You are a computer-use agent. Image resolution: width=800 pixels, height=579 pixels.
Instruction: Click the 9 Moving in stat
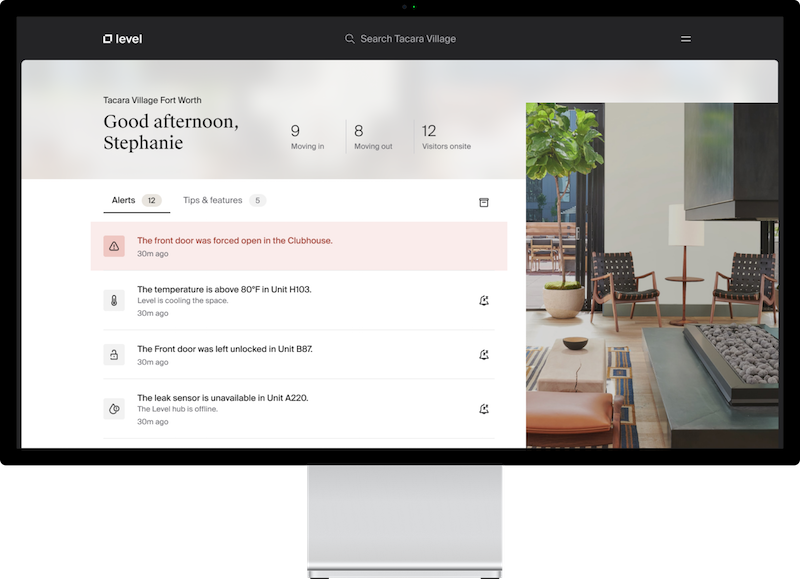tap(307, 137)
